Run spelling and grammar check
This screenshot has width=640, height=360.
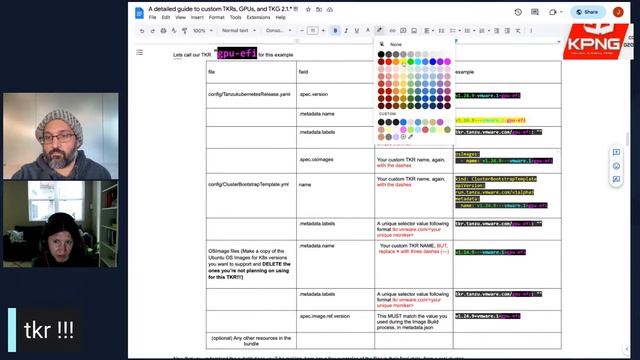point(174,31)
